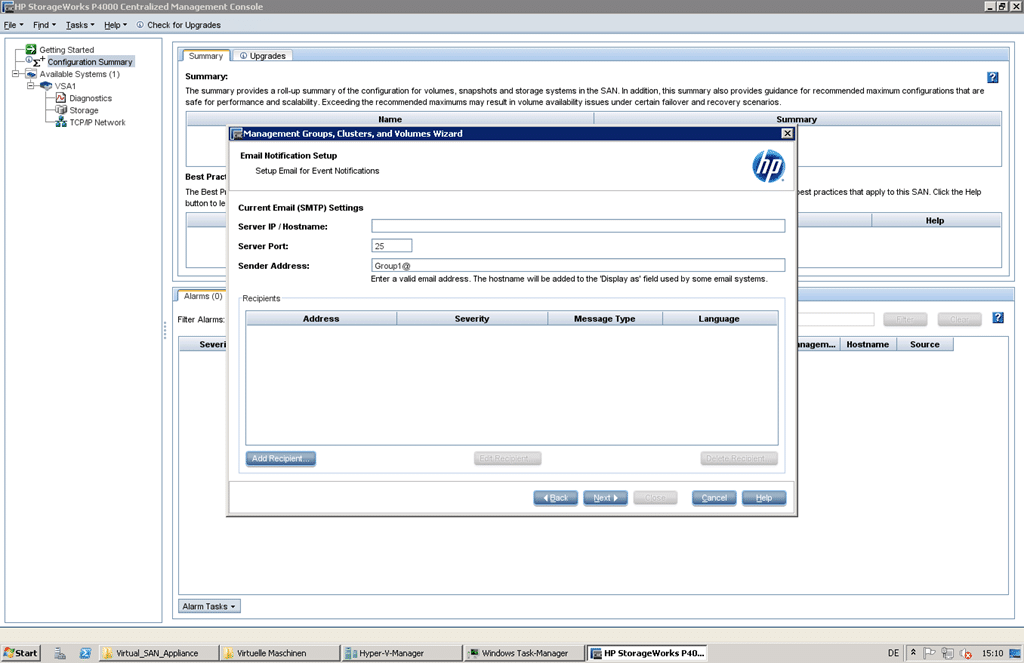Image resolution: width=1024 pixels, height=663 pixels.
Task: Click the Source column in alarms table
Action: [x=925, y=344]
